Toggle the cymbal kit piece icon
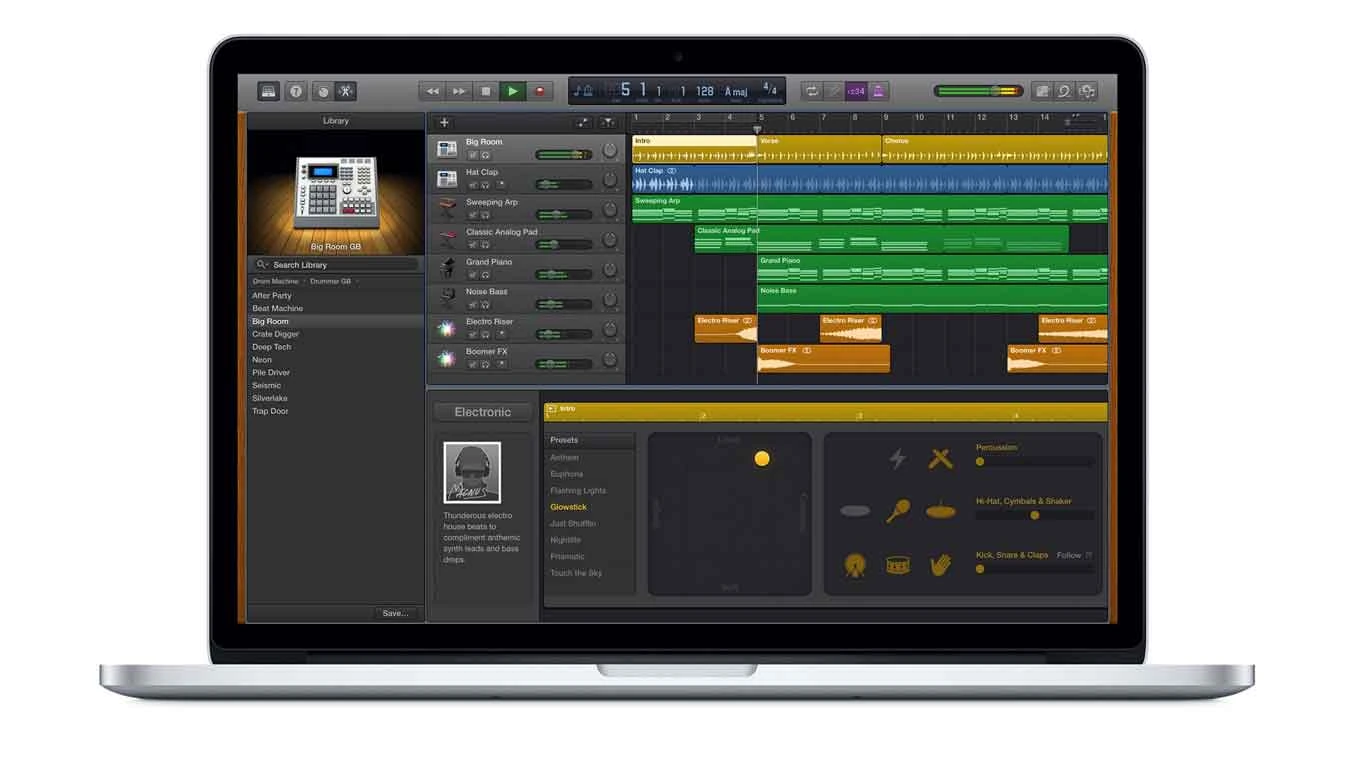The image size is (1360, 770). [940, 511]
